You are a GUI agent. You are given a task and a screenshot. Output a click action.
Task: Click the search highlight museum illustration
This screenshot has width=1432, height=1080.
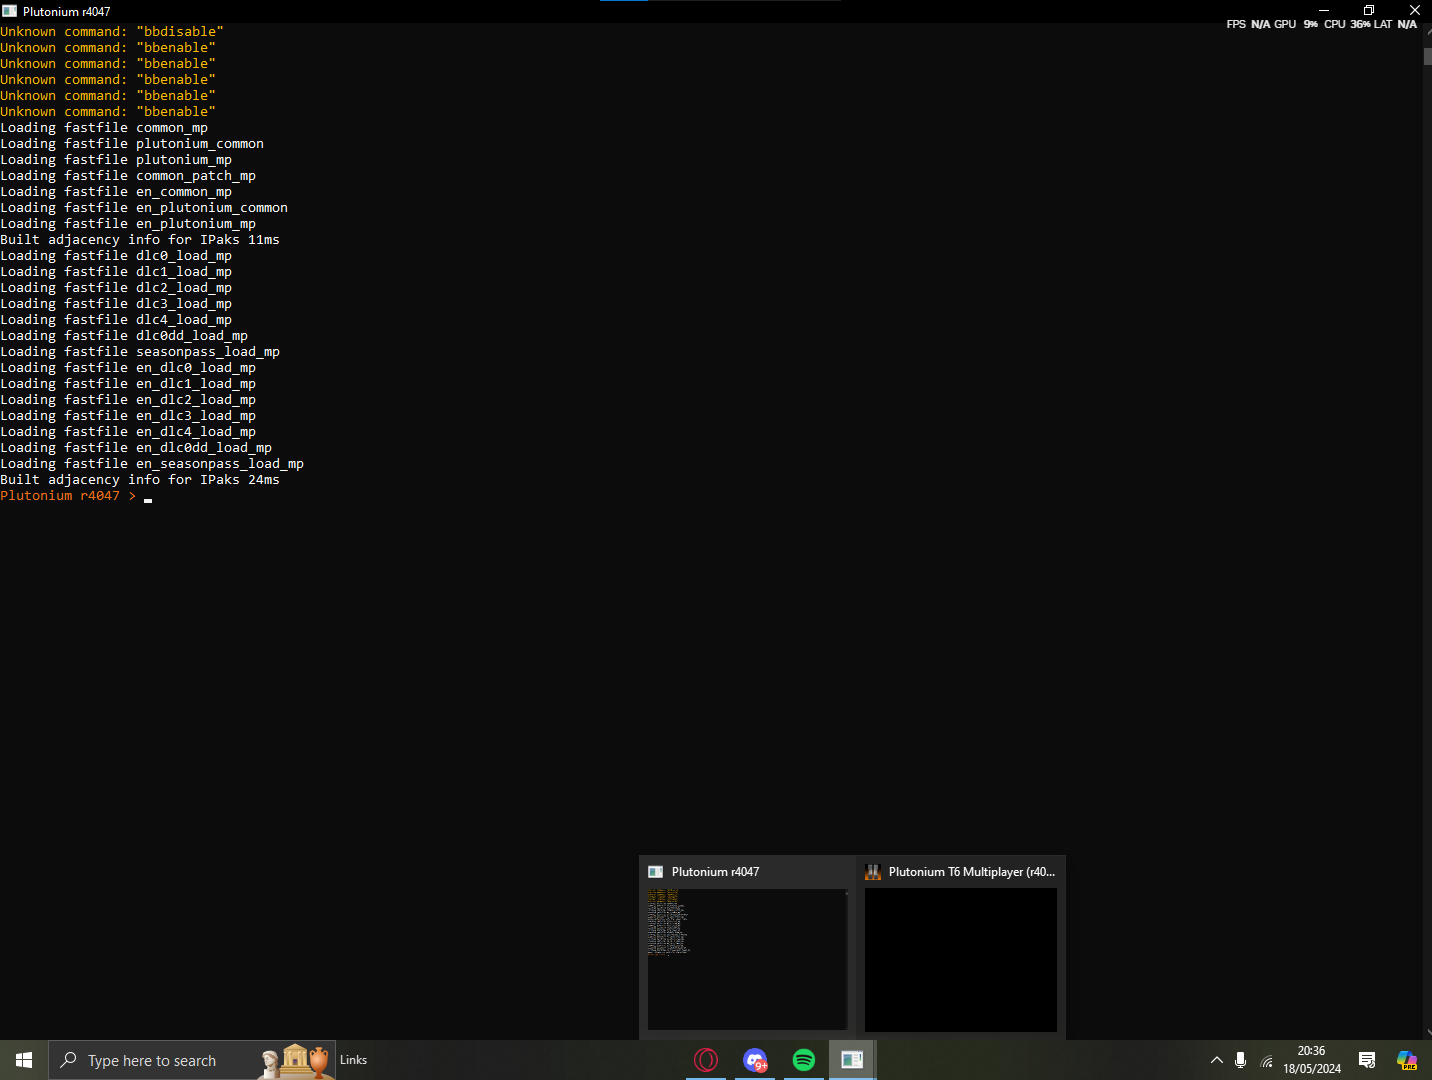(295, 1060)
